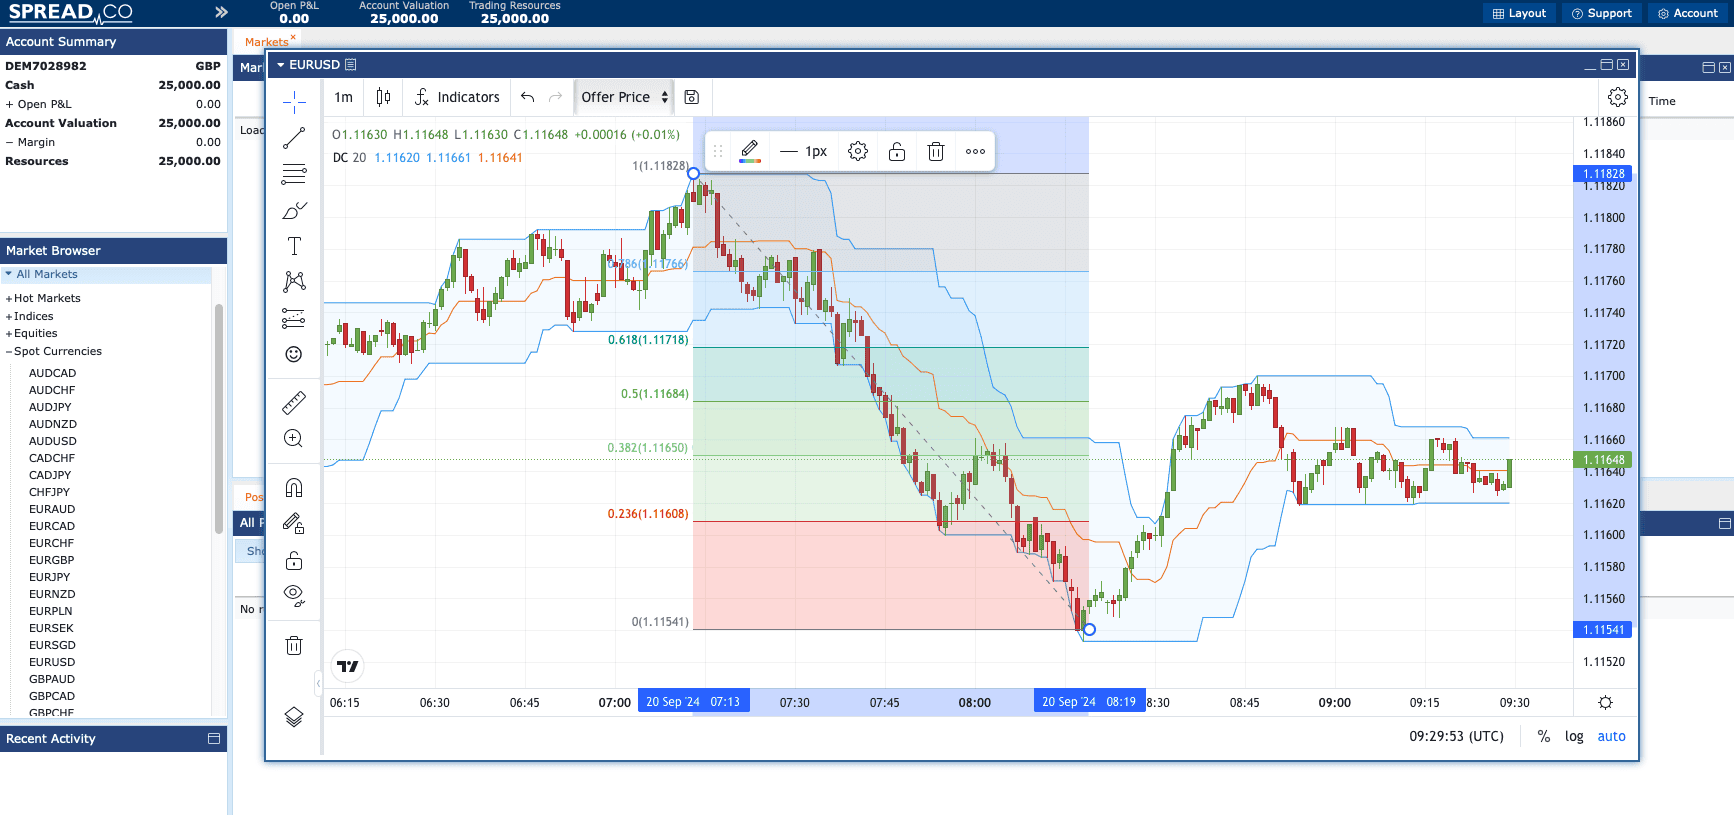Close the Markets tab
Image resolution: width=1734 pixels, height=815 pixels.
[293, 38]
